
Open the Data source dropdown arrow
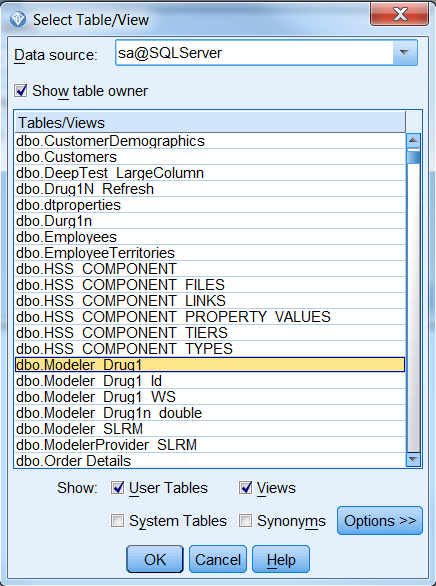tap(405, 53)
